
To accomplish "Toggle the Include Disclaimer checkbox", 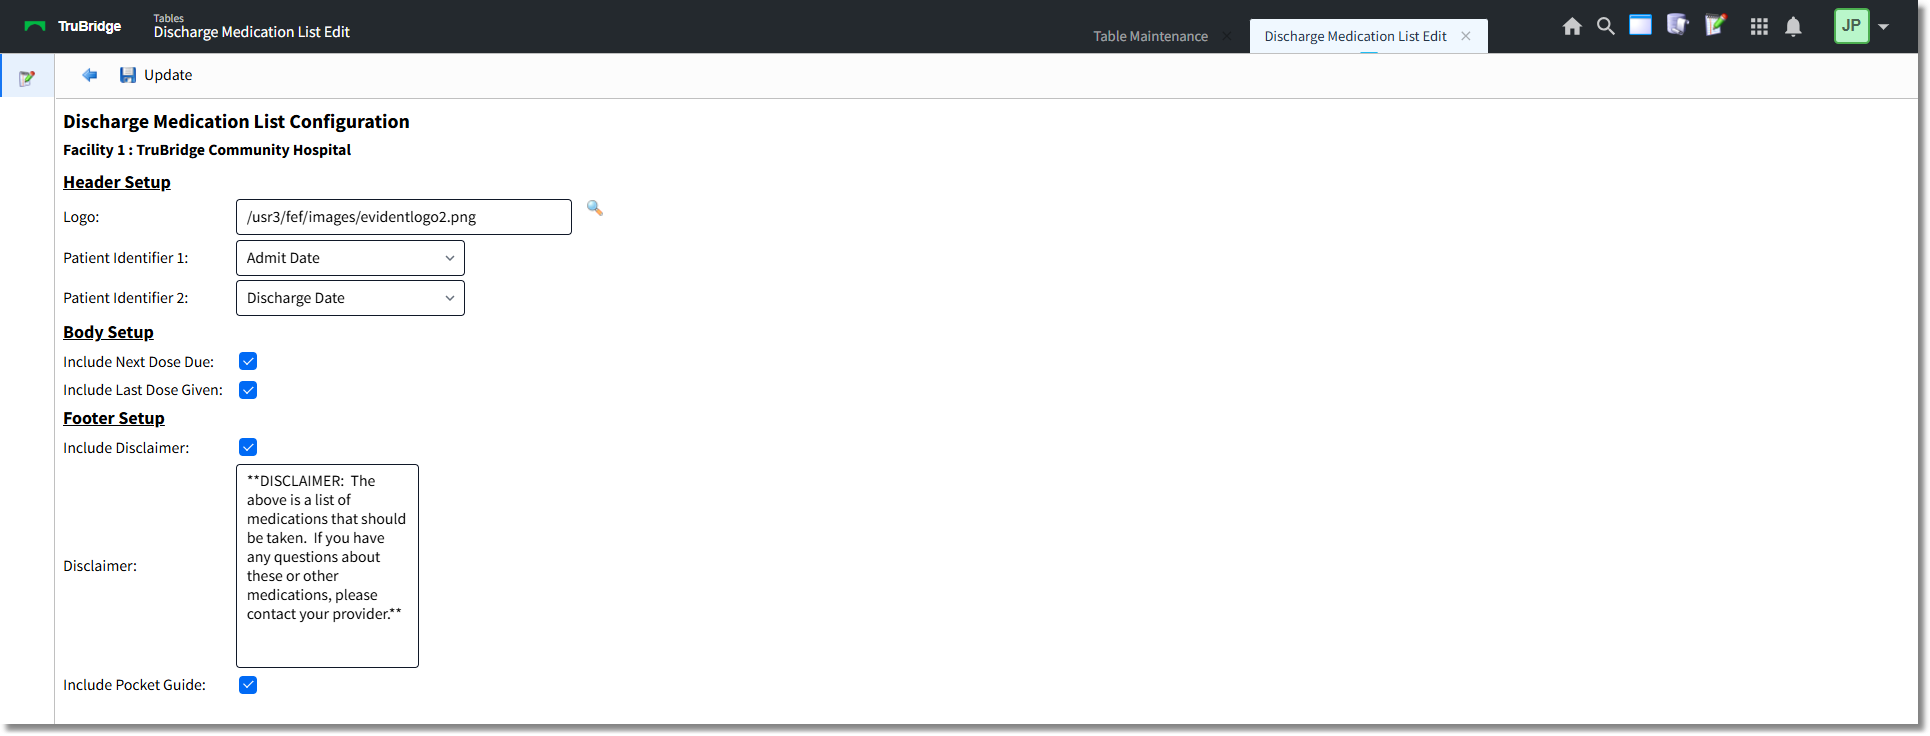I will point(248,447).
